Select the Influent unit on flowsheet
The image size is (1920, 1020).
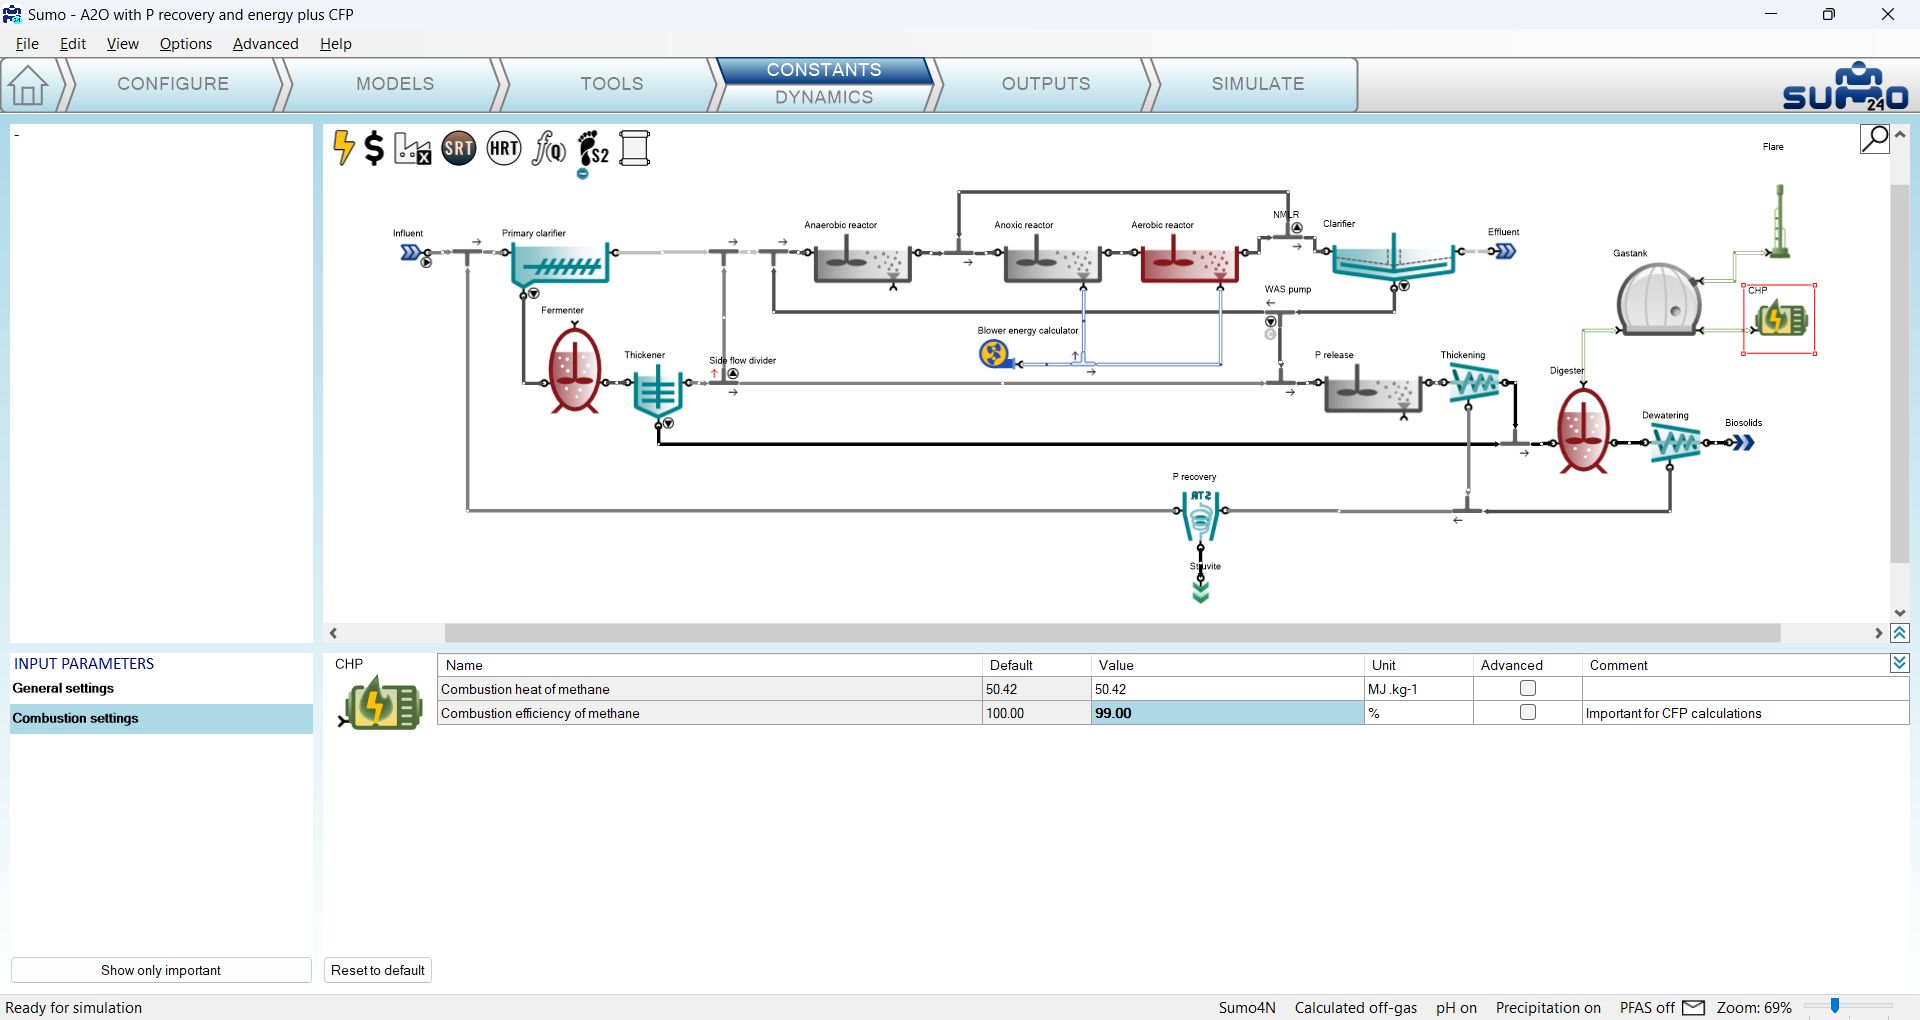411,253
